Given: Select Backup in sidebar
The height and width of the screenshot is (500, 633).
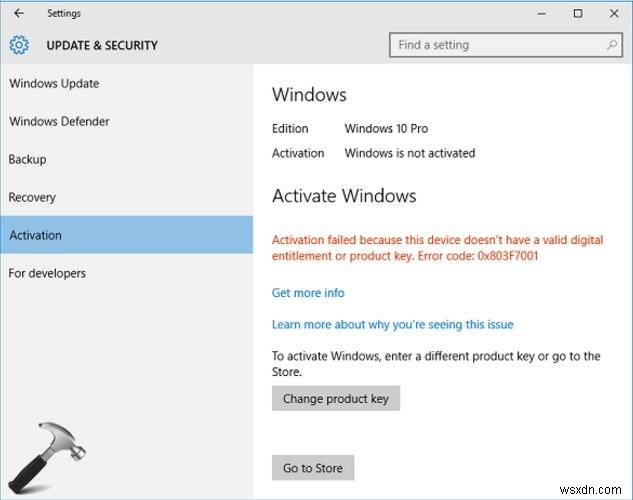Looking at the screenshot, I should pyautogui.click(x=126, y=159).
